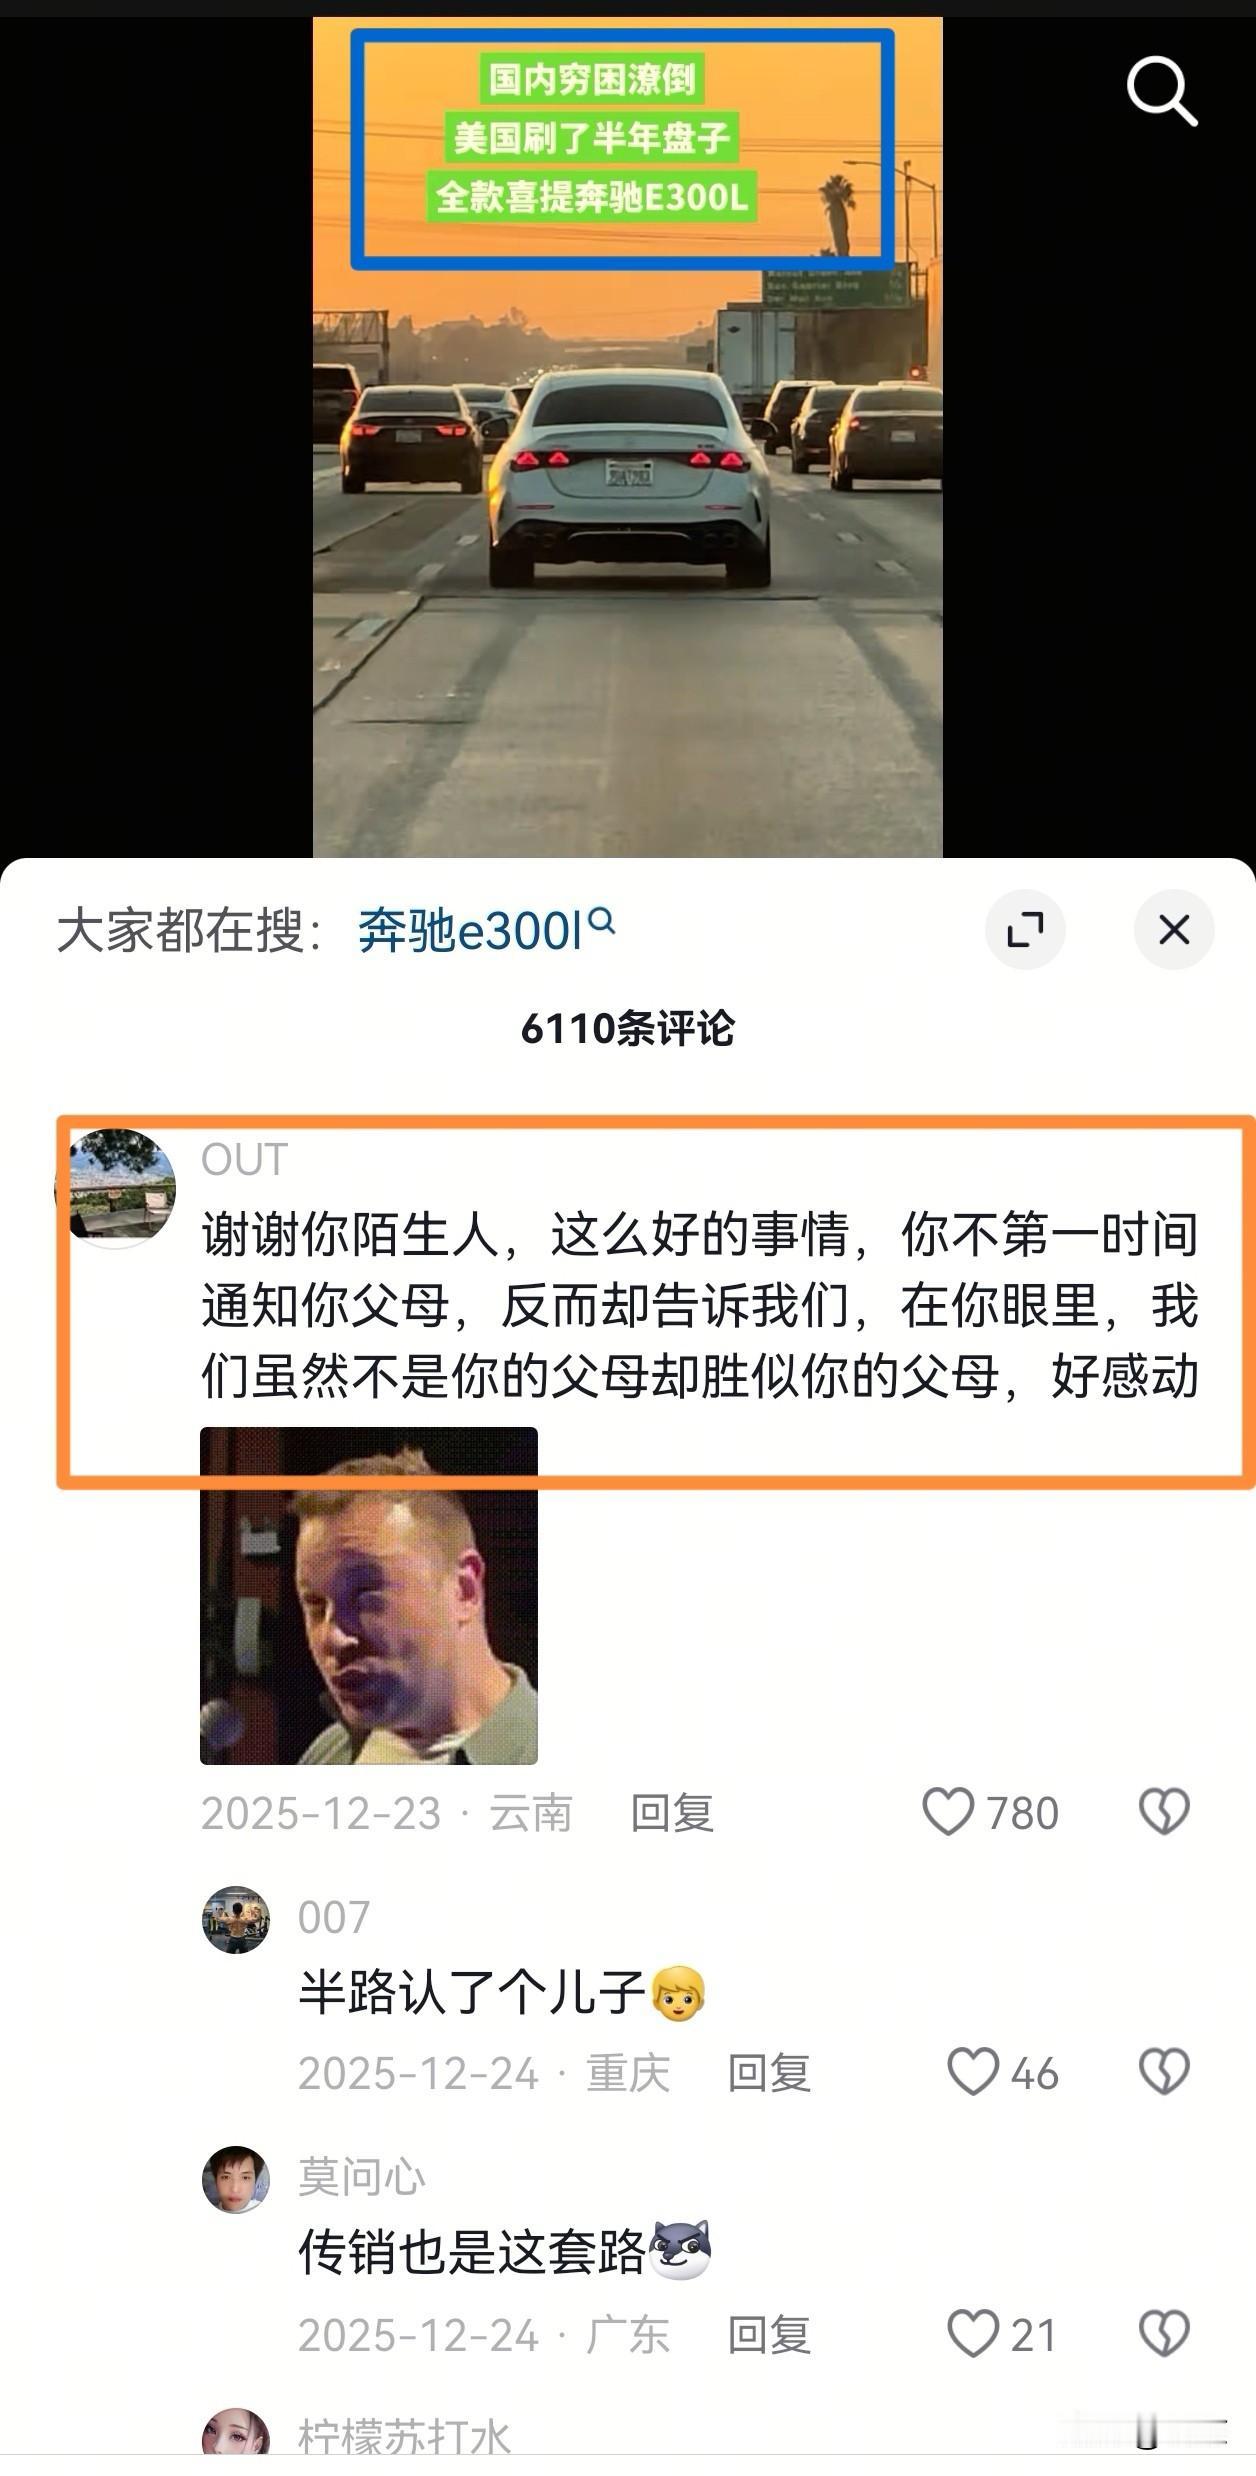This screenshot has width=1256, height=2476.
Task: Open OUT's profile avatar
Action: [x=117, y=1186]
